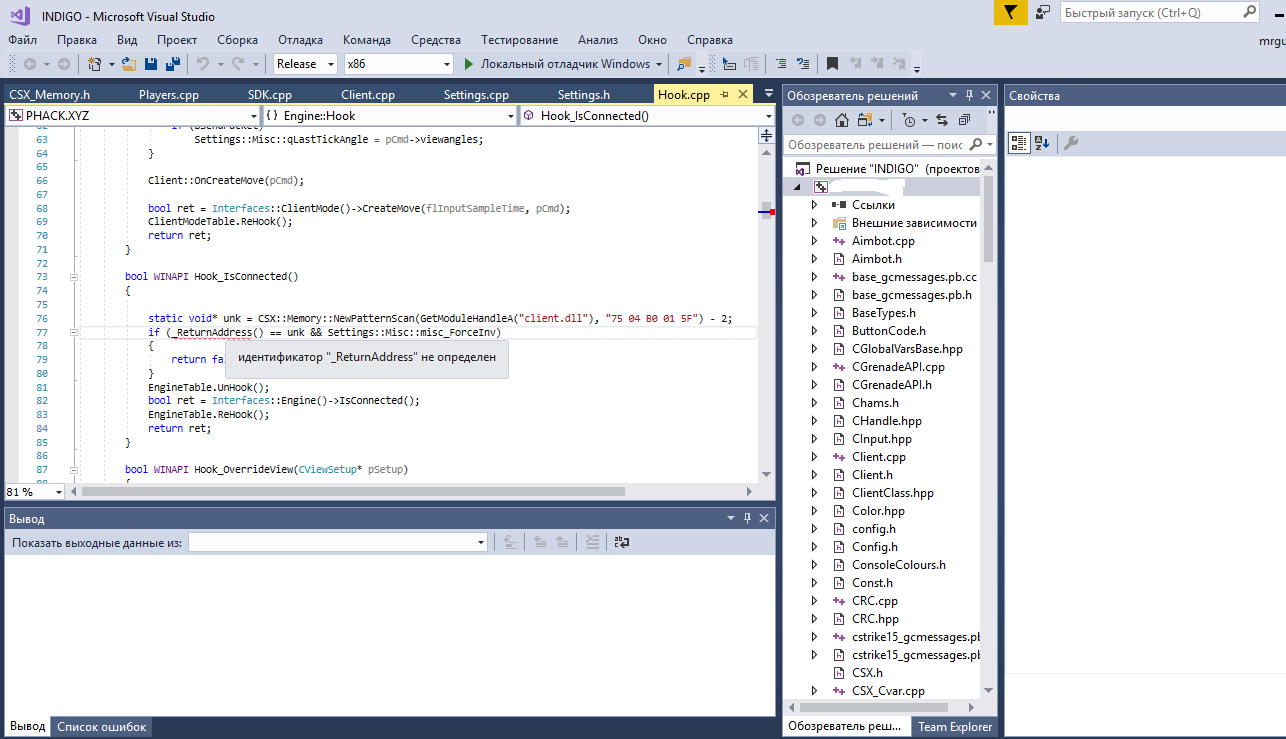Click Solutions and Folders view switch icon
Image resolution: width=1286 pixels, height=739 pixels.
click(x=864, y=120)
